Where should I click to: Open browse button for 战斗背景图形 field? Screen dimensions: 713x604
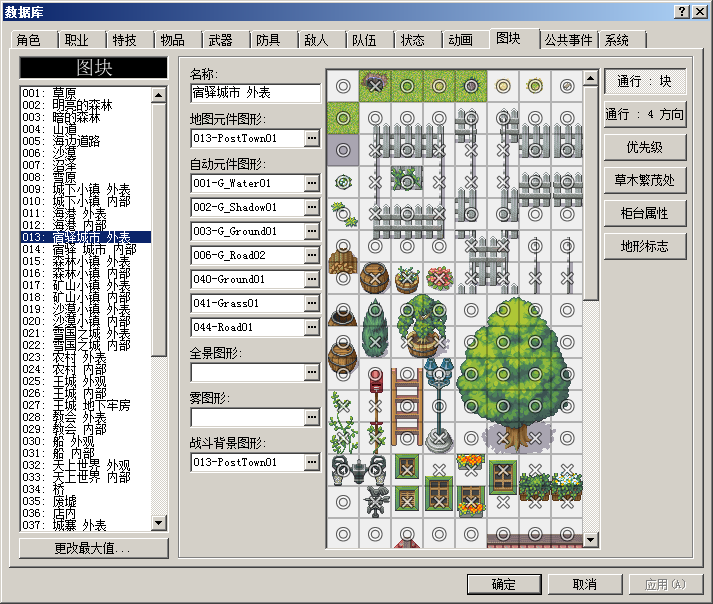312,462
